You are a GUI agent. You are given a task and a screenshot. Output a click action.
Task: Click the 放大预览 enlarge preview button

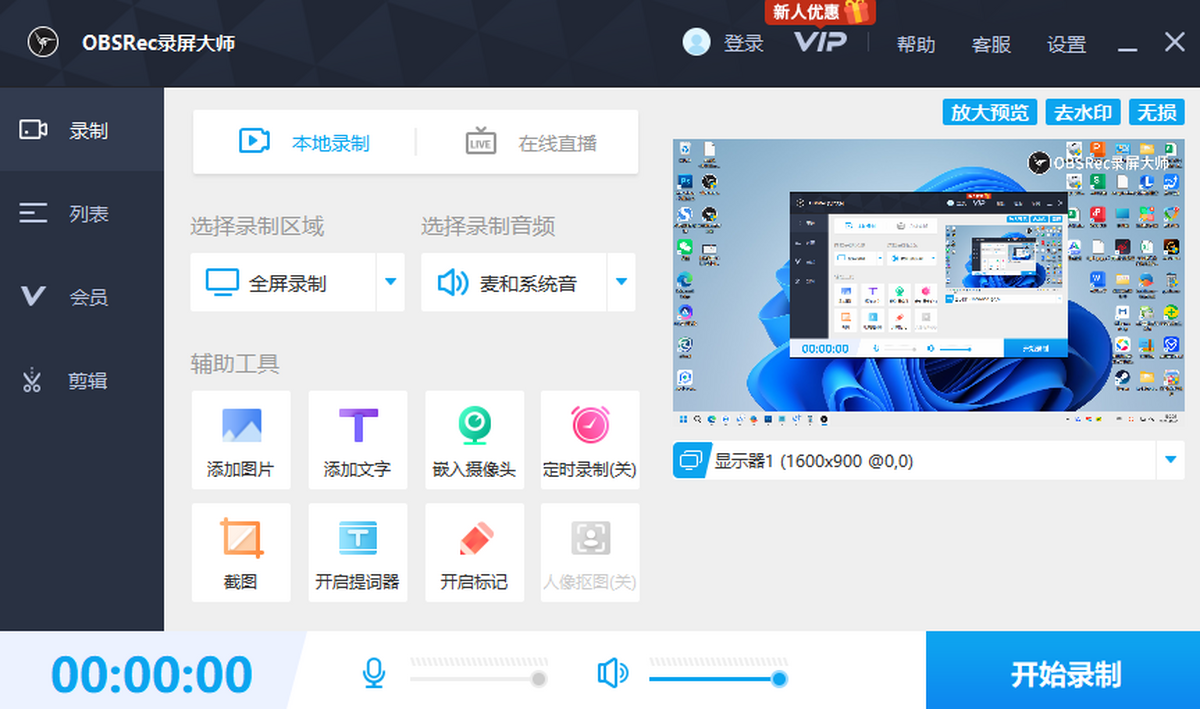click(989, 112)
